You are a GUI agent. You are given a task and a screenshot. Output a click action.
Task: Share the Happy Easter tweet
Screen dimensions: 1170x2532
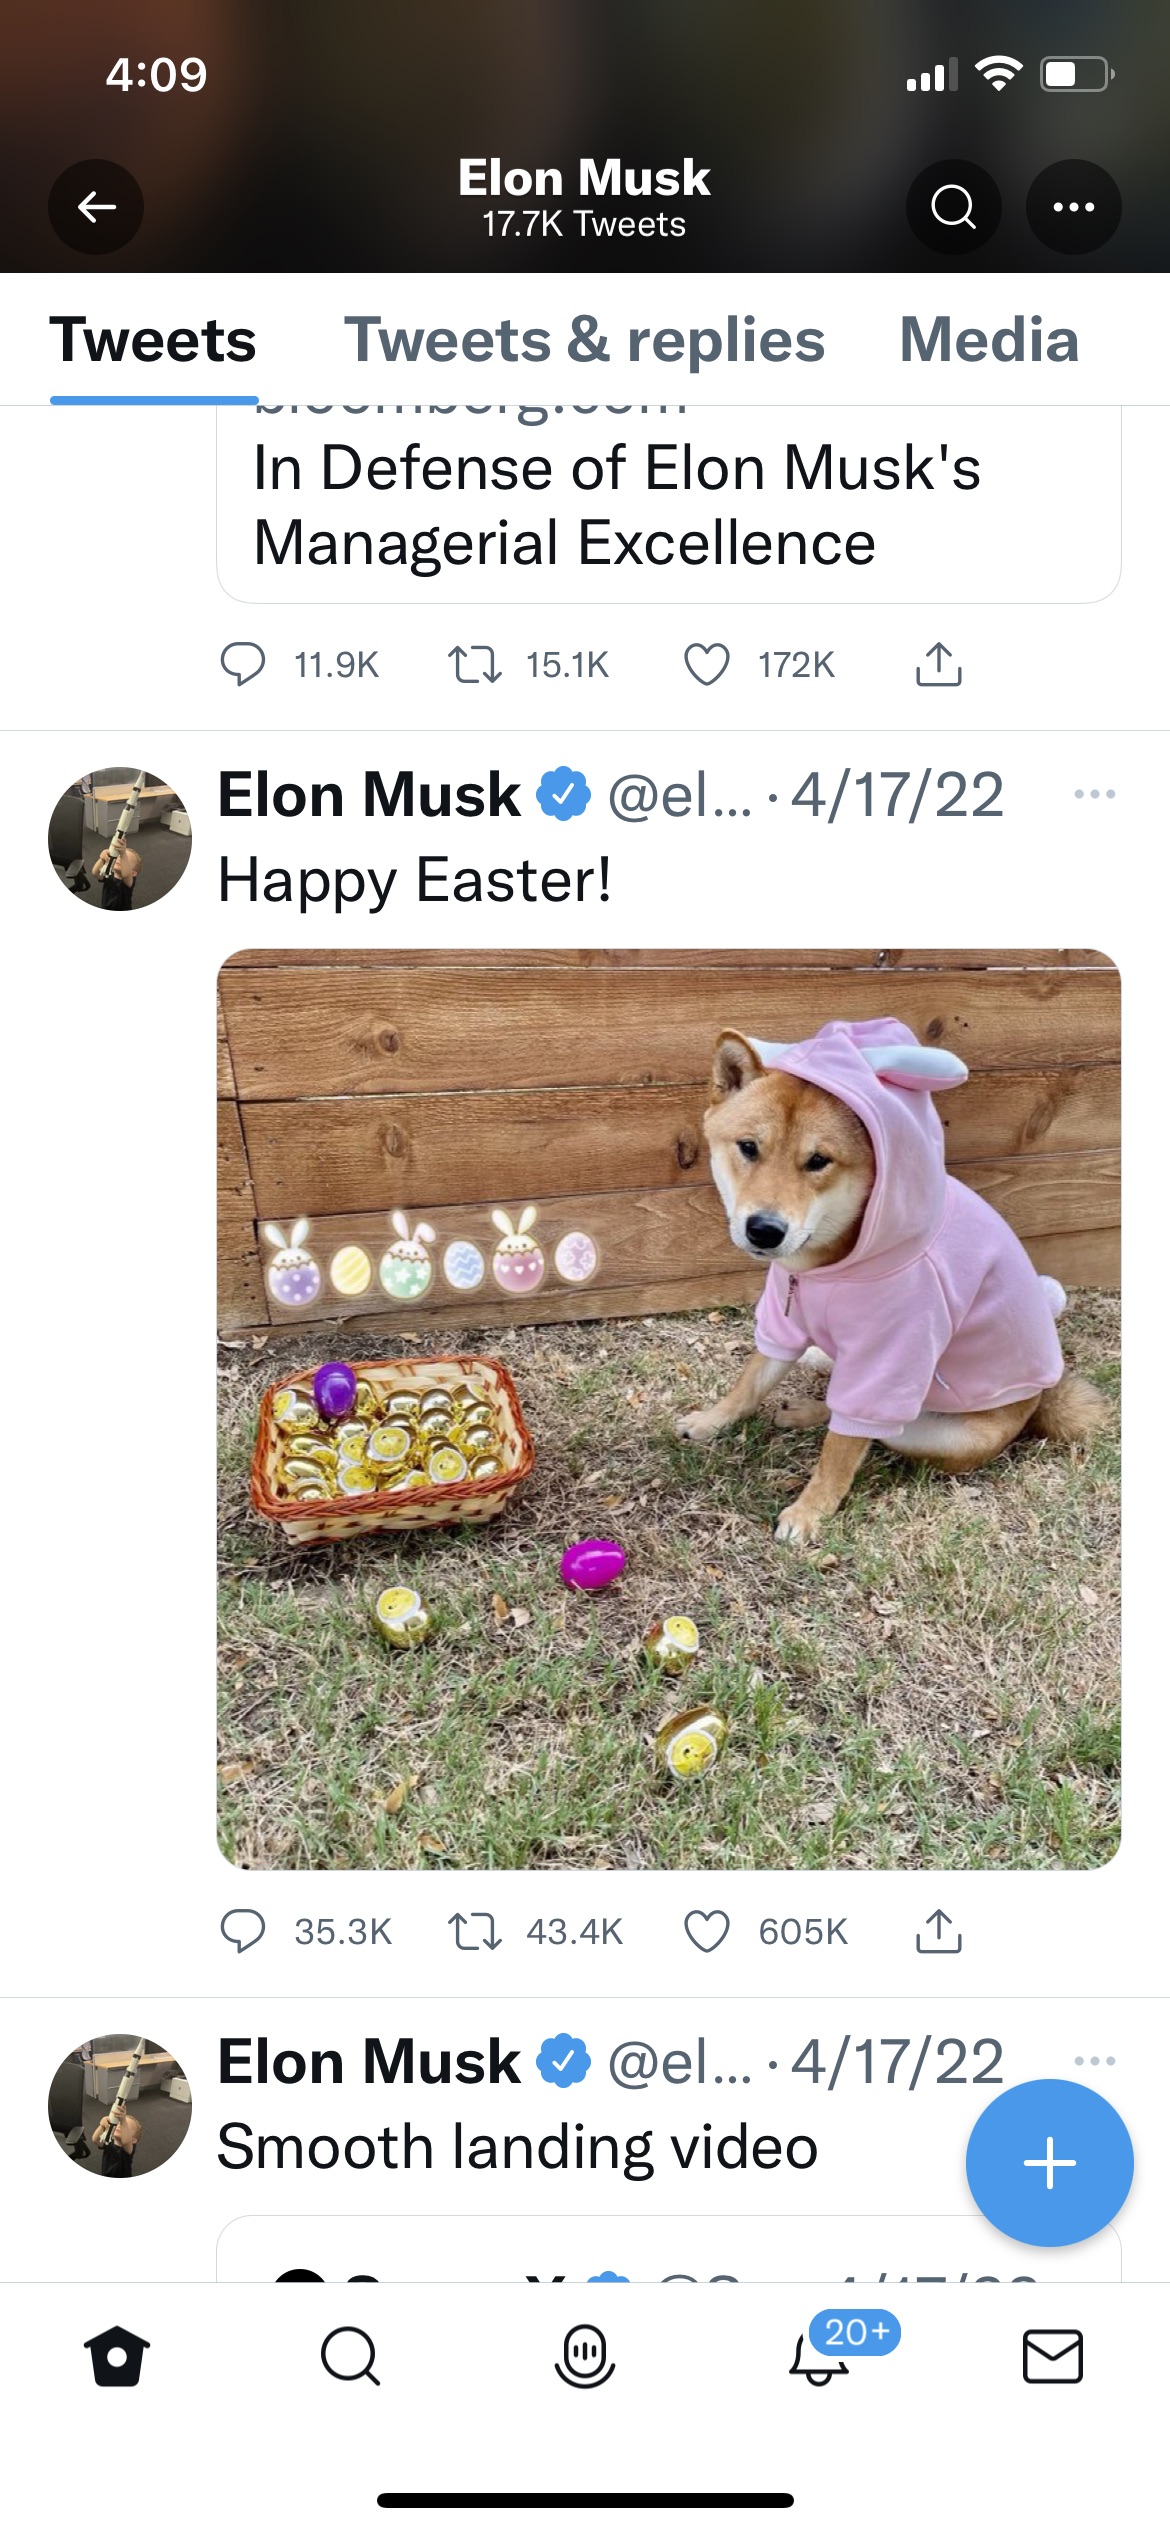pyautogui.click(x=938, y=1931)
